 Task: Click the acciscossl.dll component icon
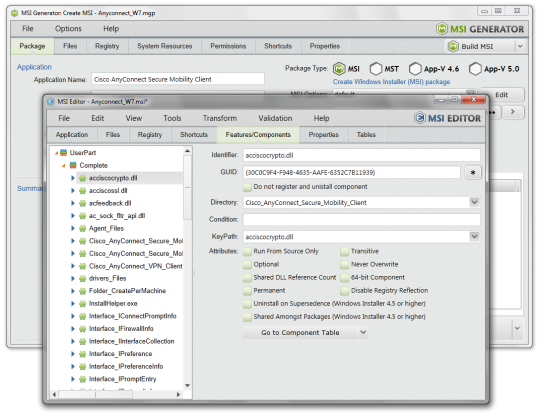[82, 190]
